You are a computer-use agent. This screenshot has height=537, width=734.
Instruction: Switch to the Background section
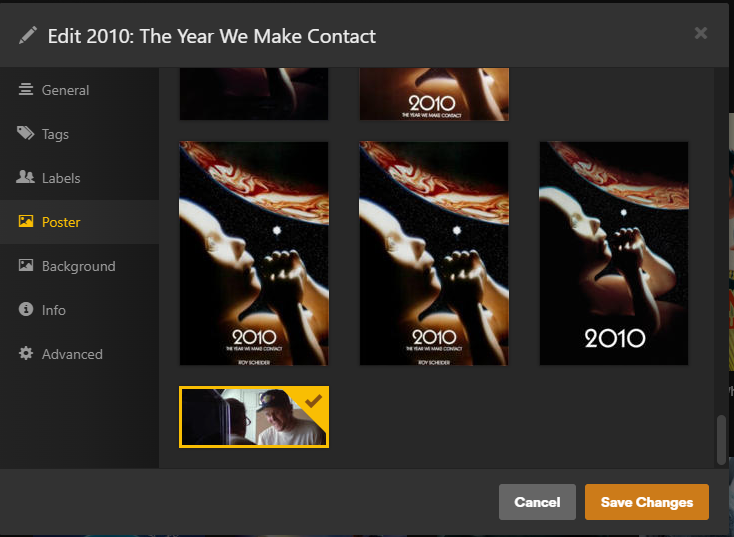coord(80,266)
